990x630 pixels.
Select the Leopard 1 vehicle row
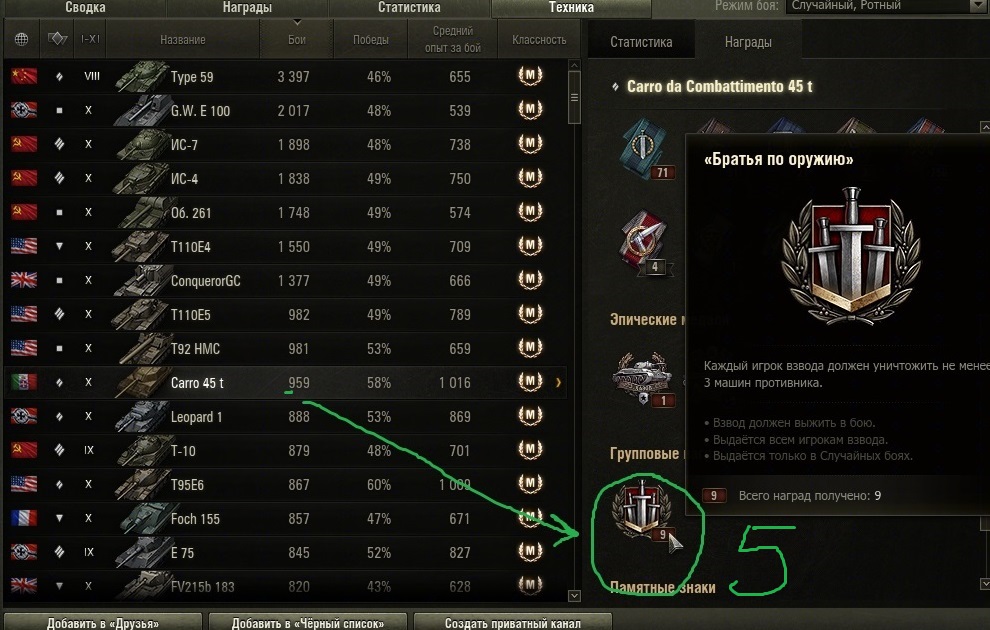[x=285, y=417]
